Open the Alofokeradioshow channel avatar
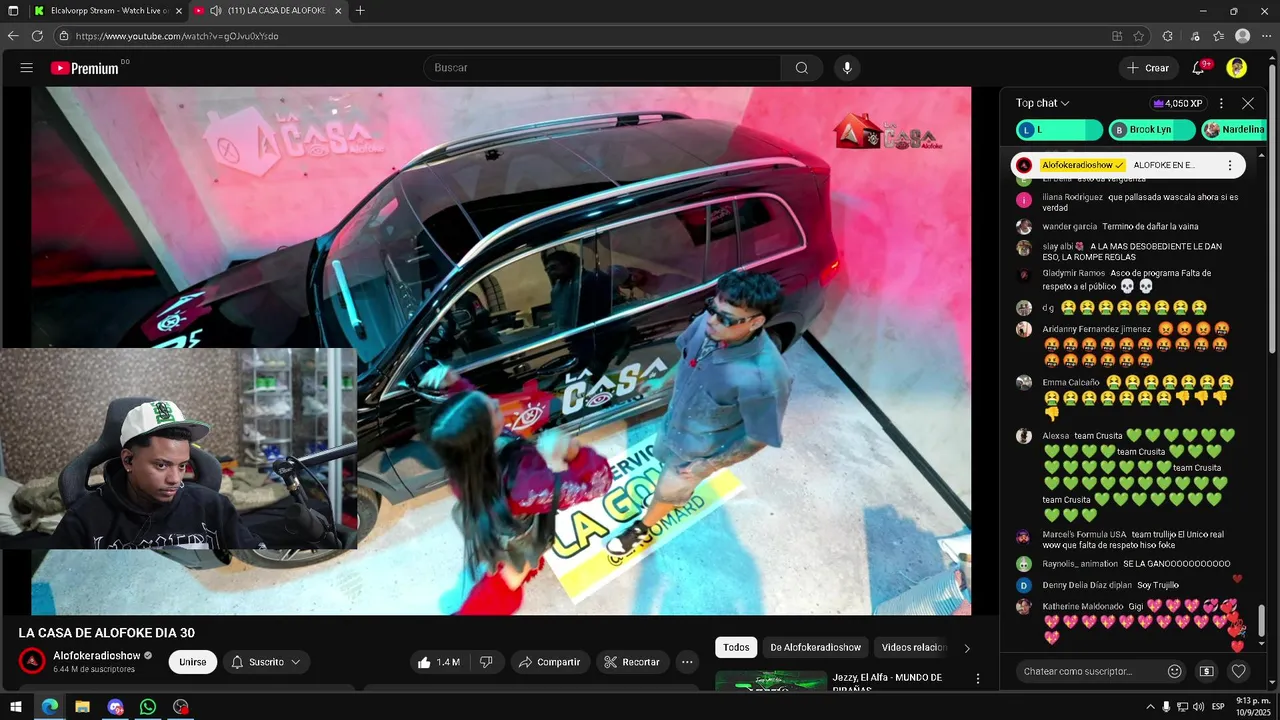Image resolution: width=1280 pixels, height=720 pixels. [33, 661]
